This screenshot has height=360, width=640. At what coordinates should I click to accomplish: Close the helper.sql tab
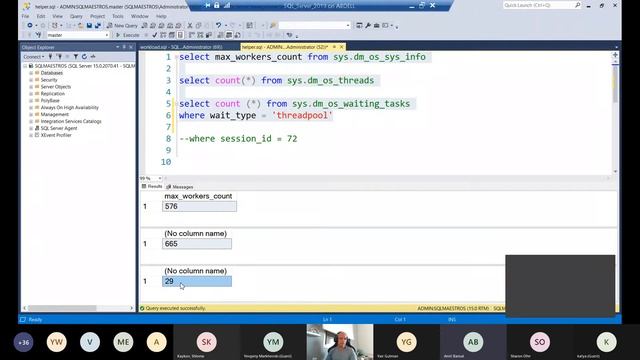[342, 47]
